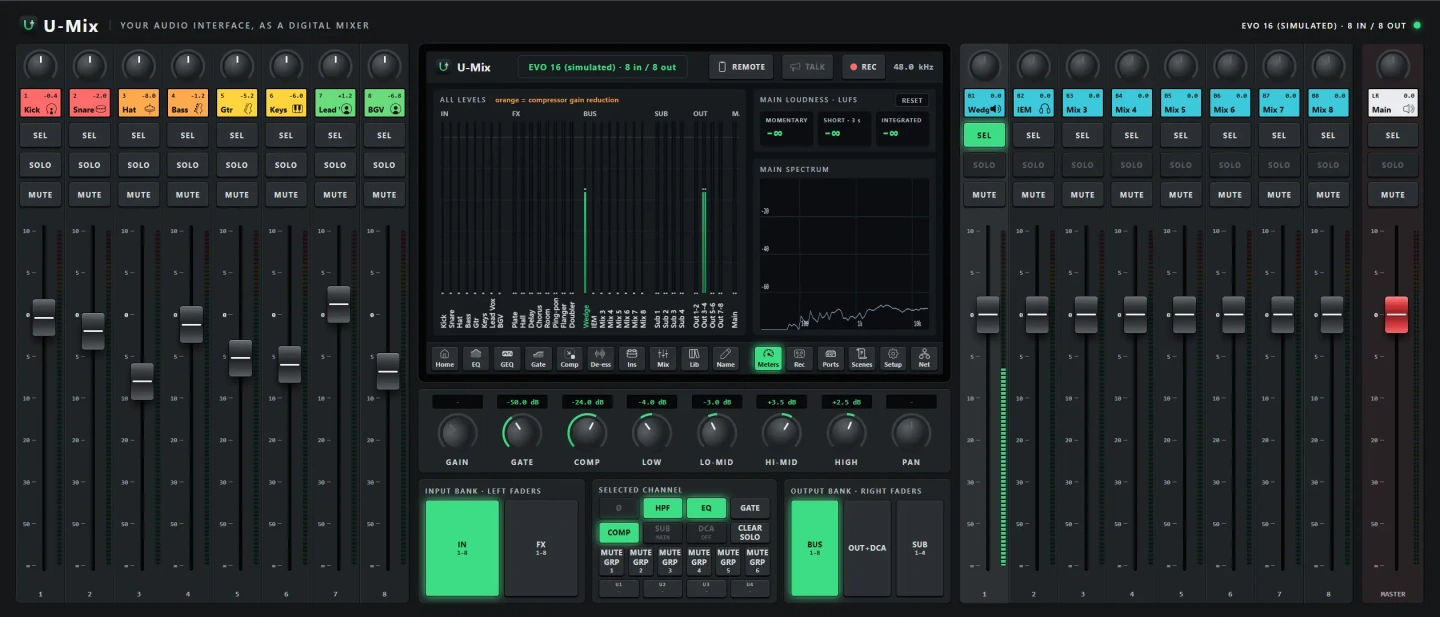
Task: Open the Home page icon
Action: point(445,358)
